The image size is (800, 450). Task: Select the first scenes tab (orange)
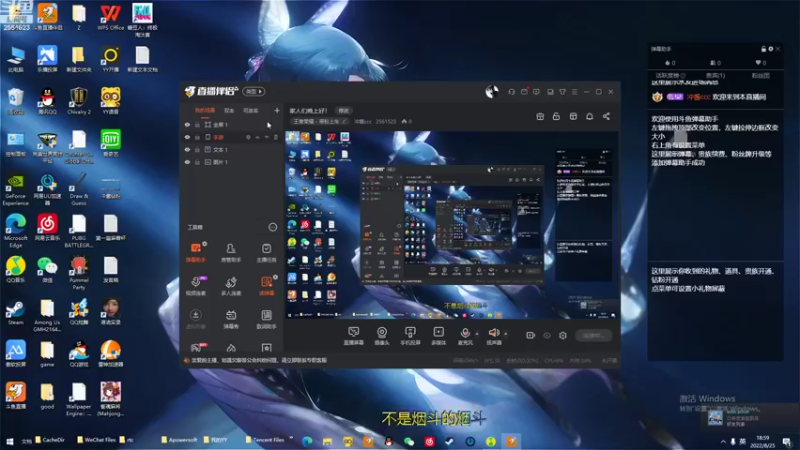tap(205, 110)
